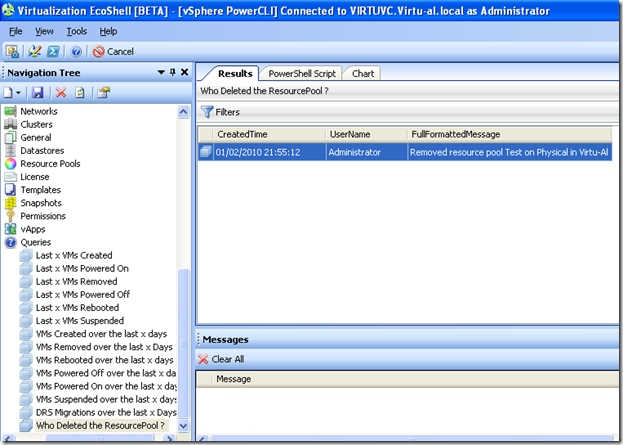Click the red X delete icon in Navigation Tree toolbar
Viewport: 623px width, 445px height.
(x=61, y=93)
